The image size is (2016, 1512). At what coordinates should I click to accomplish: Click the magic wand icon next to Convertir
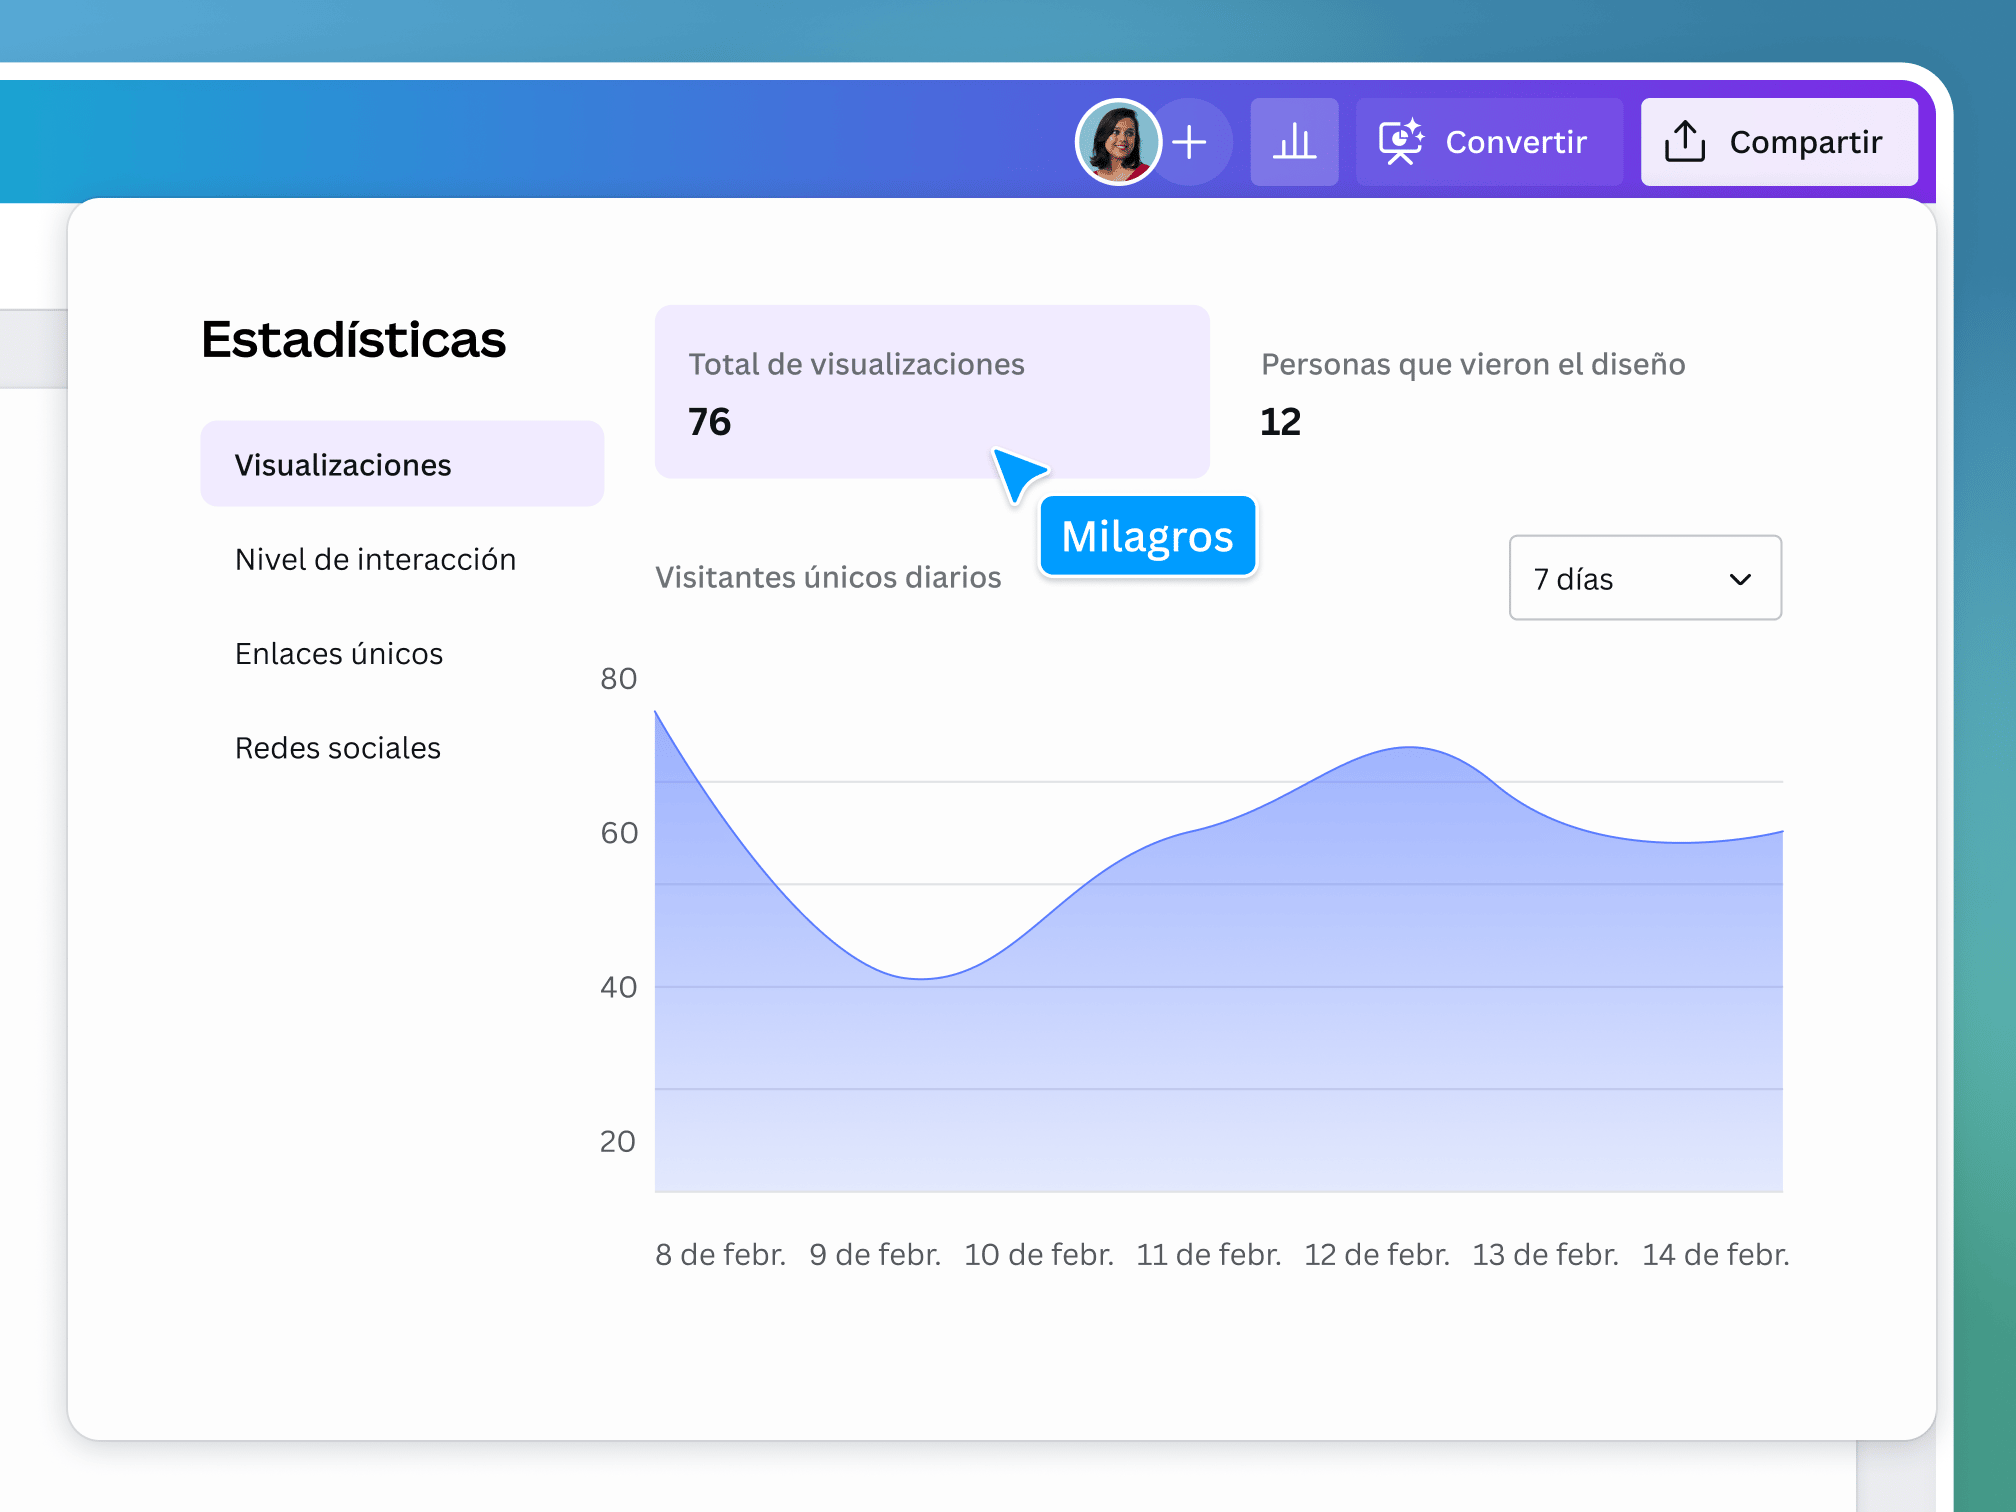pyautogui.click(x=1400, y=141)
